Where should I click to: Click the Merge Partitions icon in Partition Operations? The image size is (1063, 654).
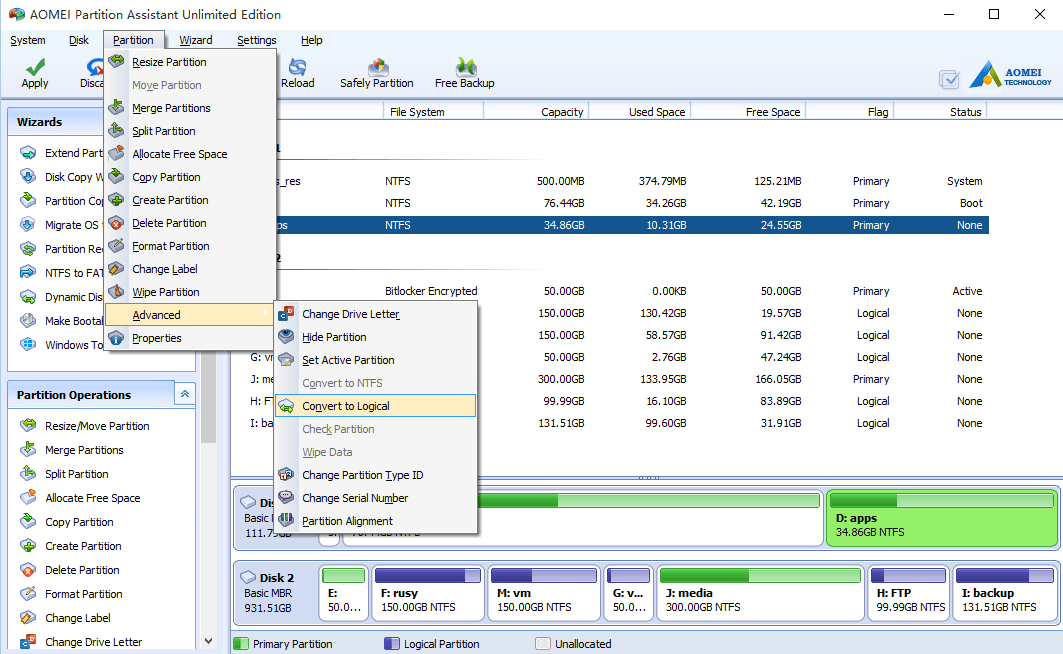pos(28,449)
